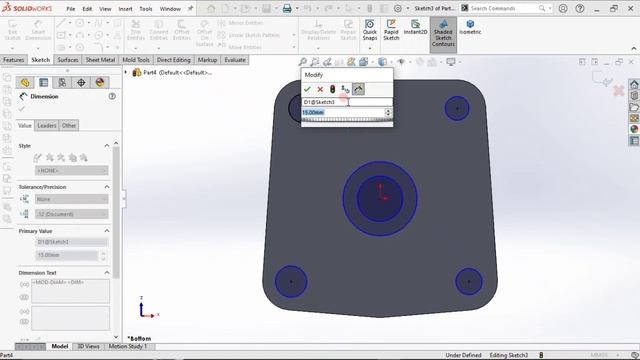640x360 pixels.
Task: Open ConfigurationManager tab icon
Action: click(62, 82)
